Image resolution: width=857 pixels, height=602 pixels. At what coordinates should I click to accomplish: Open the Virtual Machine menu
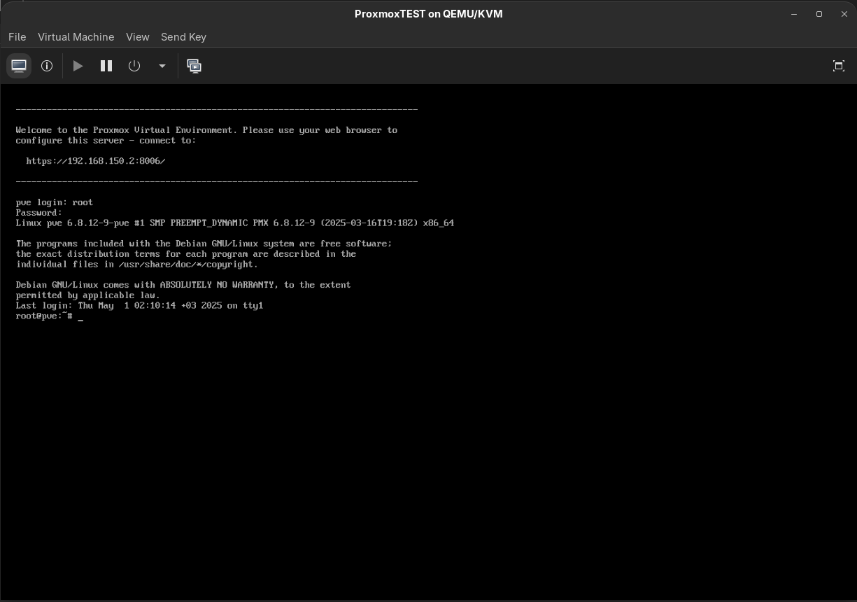coord(75,37)
